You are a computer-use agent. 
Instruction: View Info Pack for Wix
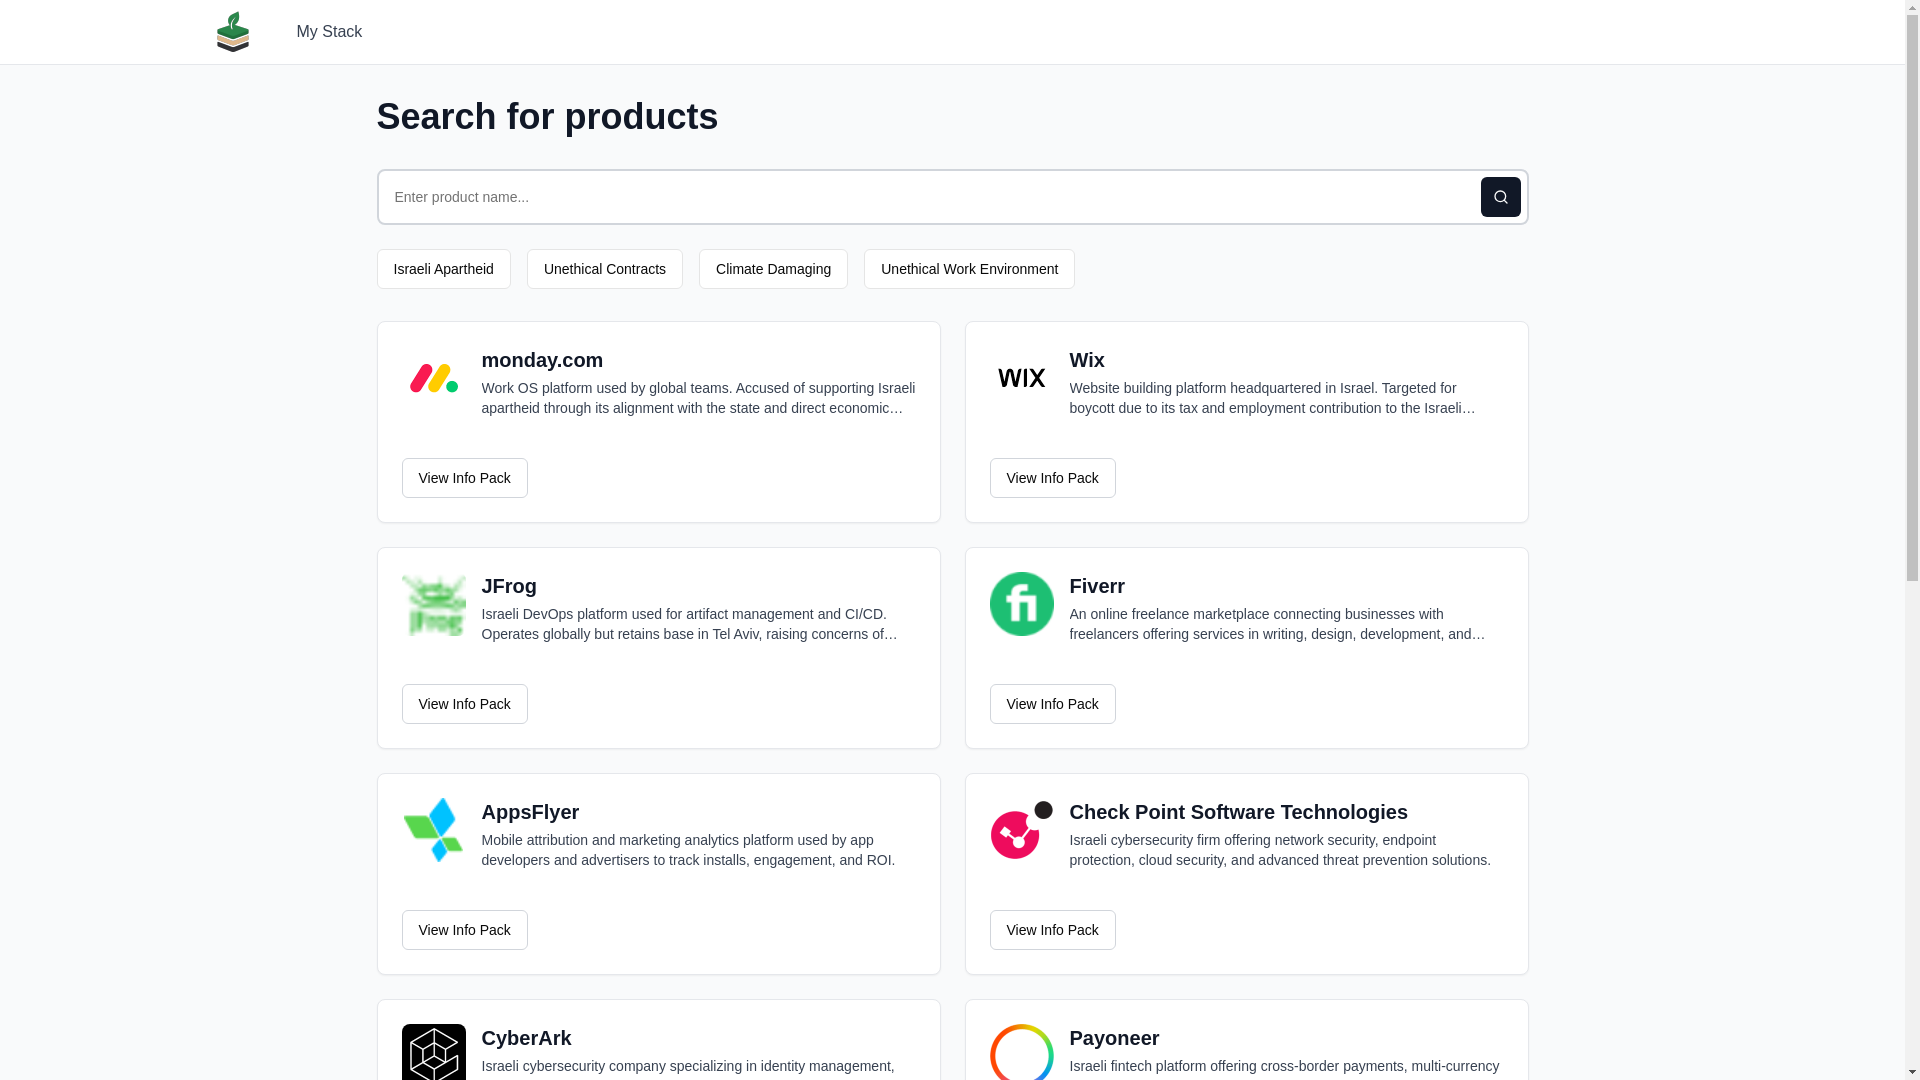pos(1053,478)
